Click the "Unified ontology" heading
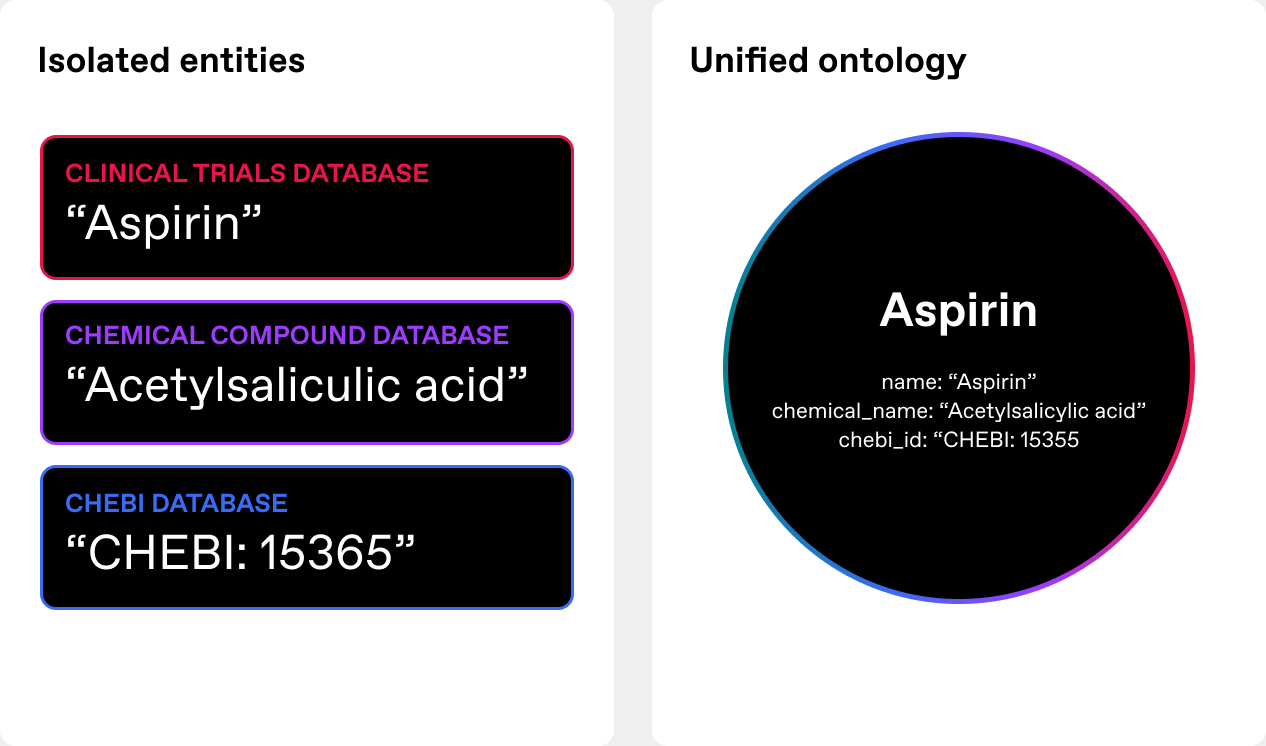Image resolution: width=1266 pixels, height=746 pixels. click(x=828, y=60)
